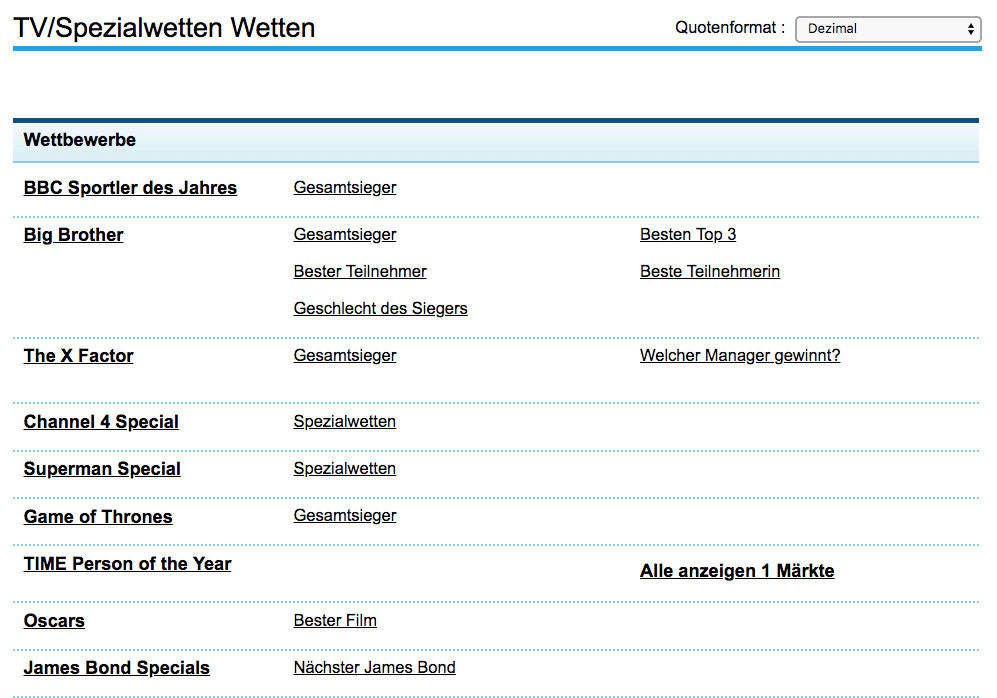Open the Channel 4 Special competition
This screenshot has height=698, width=997.
pyautogui.click(x=101, y=421)
